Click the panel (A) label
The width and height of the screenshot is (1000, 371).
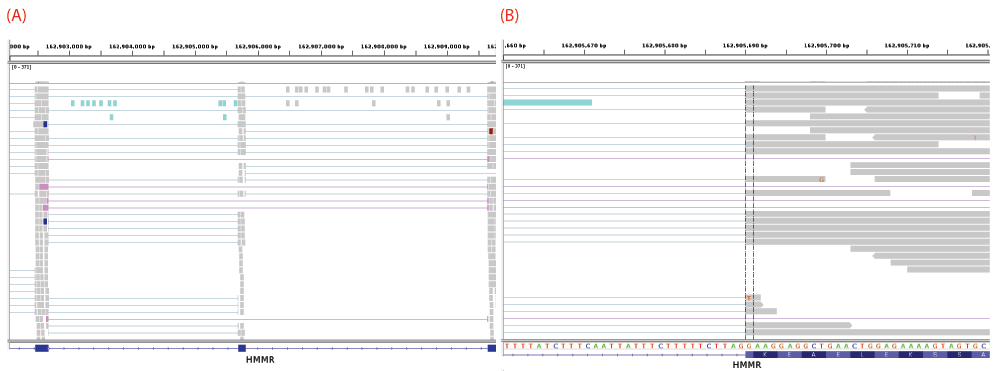17,16
